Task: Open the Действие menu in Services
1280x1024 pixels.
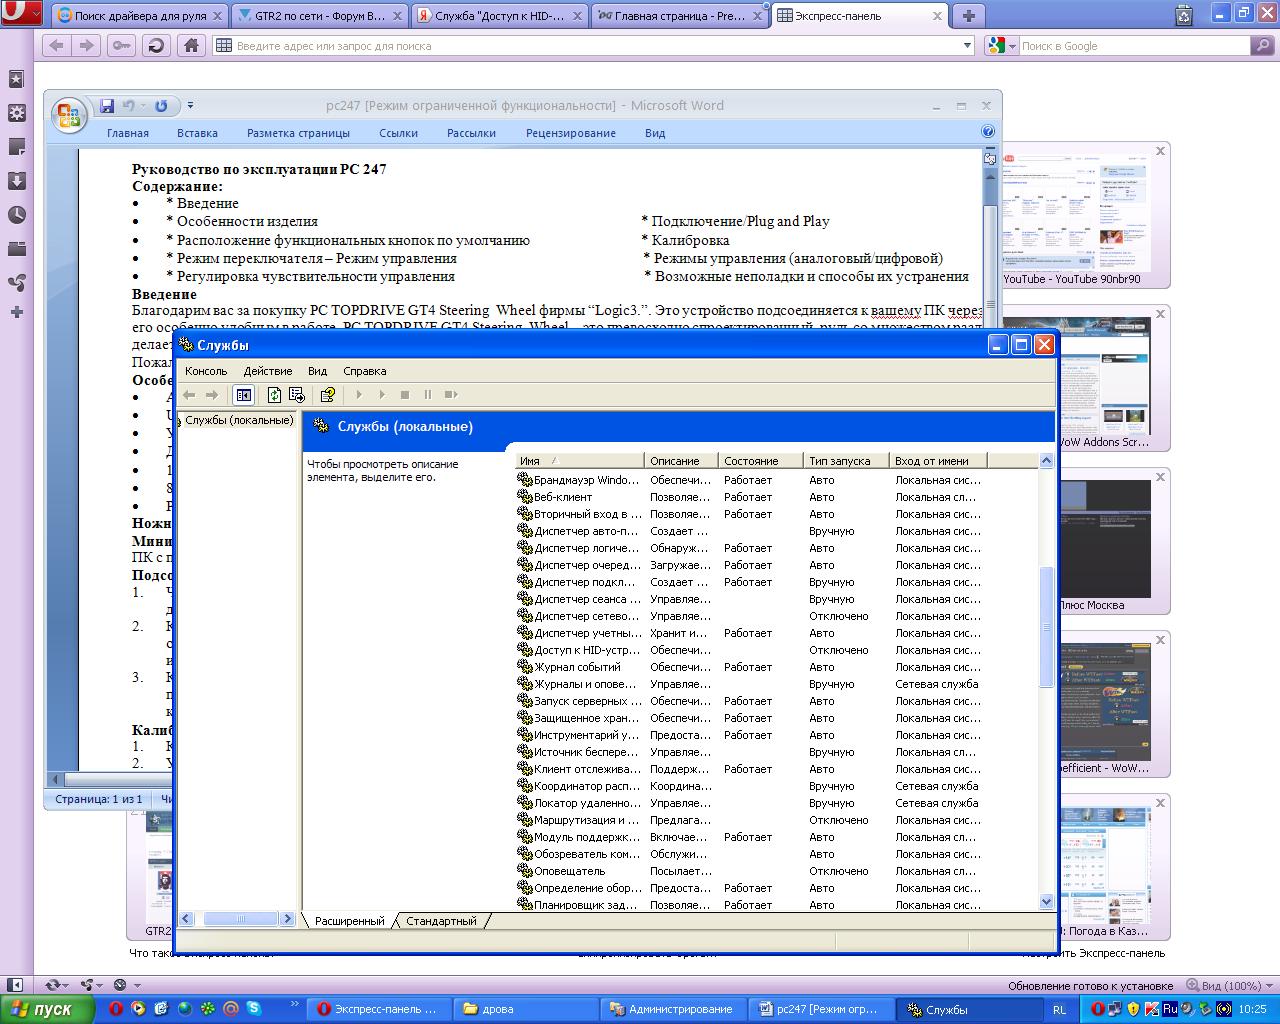Action: 268,371
